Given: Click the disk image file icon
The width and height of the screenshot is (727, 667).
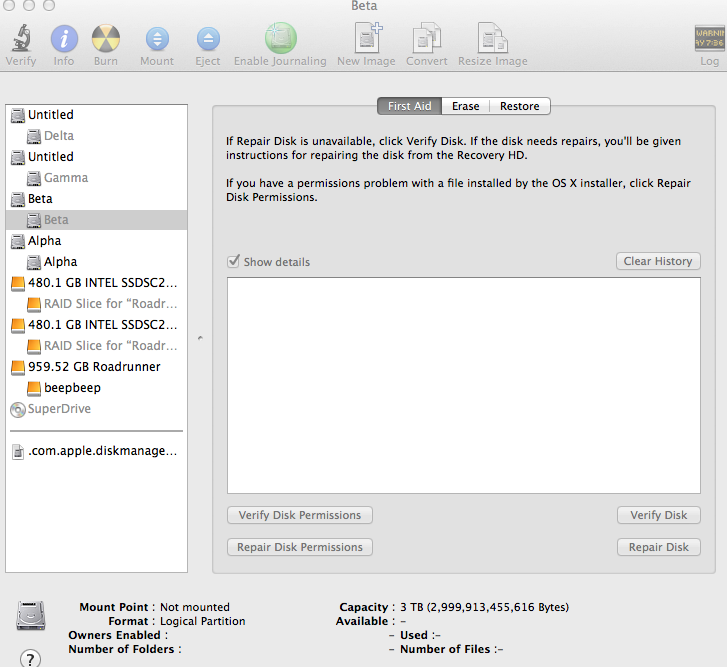Looking at the screenshot, I should tap(18, 451).
